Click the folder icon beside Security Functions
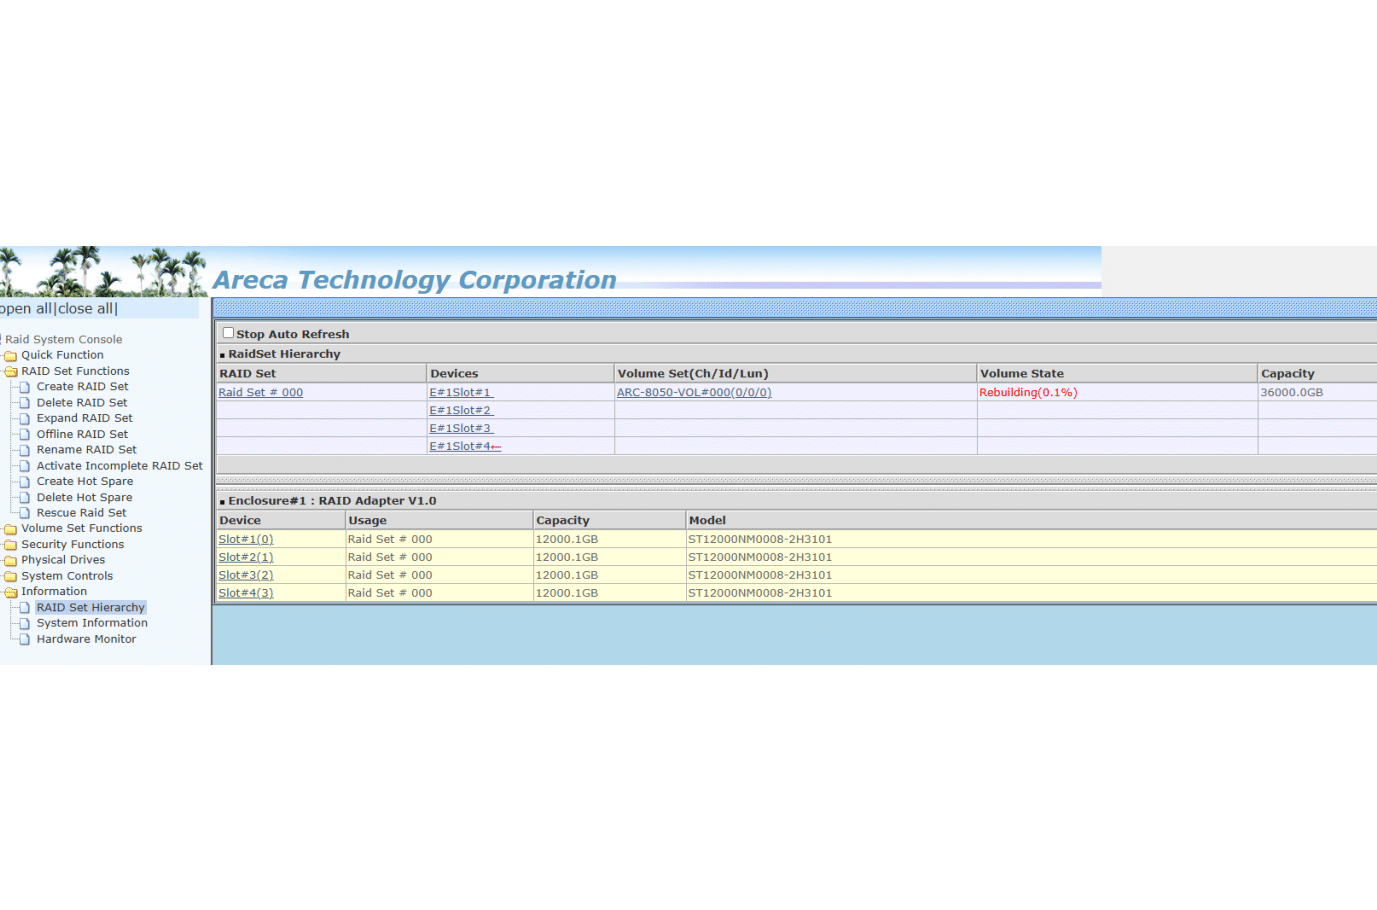The width and height of the screenshot is (1377, 910). pyautogui.click(x=12, y=543)
